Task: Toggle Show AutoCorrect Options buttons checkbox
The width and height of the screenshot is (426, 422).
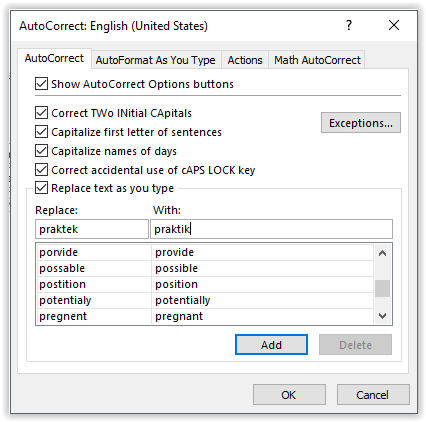Action: pyautogui.click(x=41, y=84)
